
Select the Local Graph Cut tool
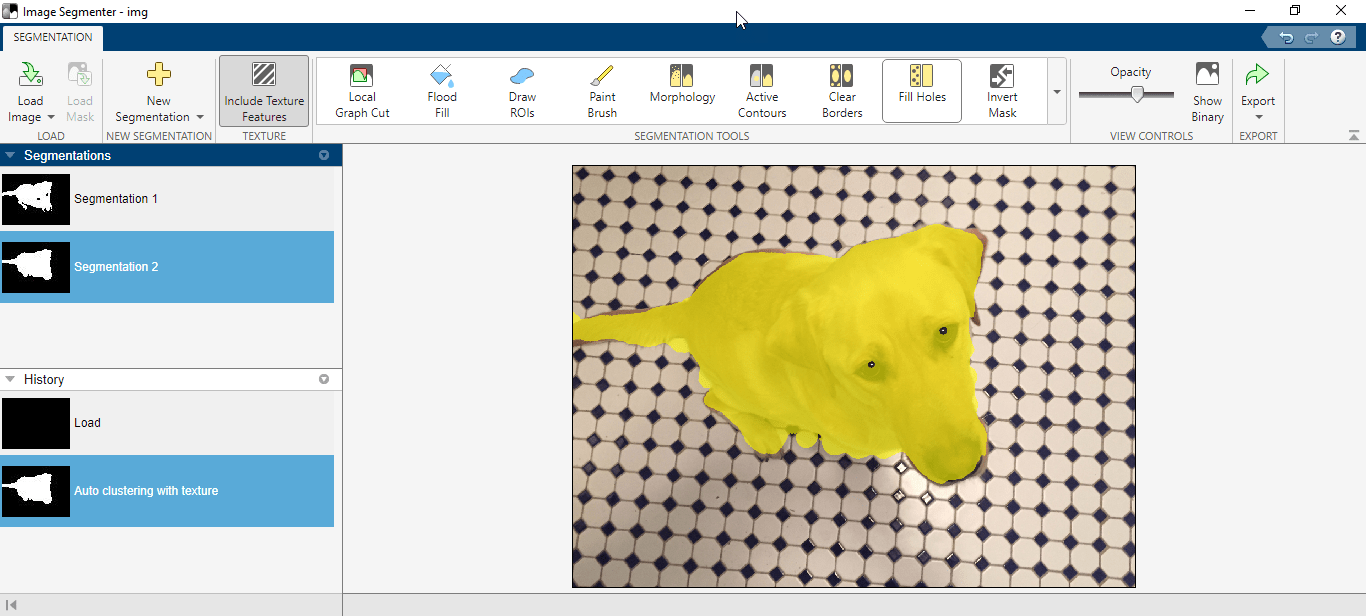coord(361,90)
